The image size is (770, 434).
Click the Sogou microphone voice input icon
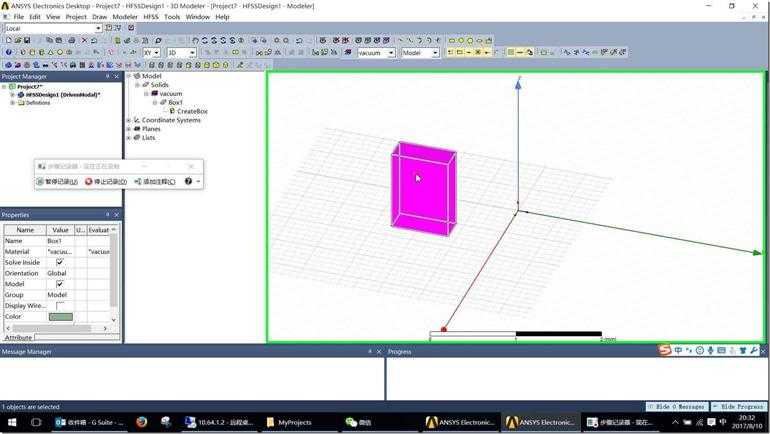[x=710, y=350]
